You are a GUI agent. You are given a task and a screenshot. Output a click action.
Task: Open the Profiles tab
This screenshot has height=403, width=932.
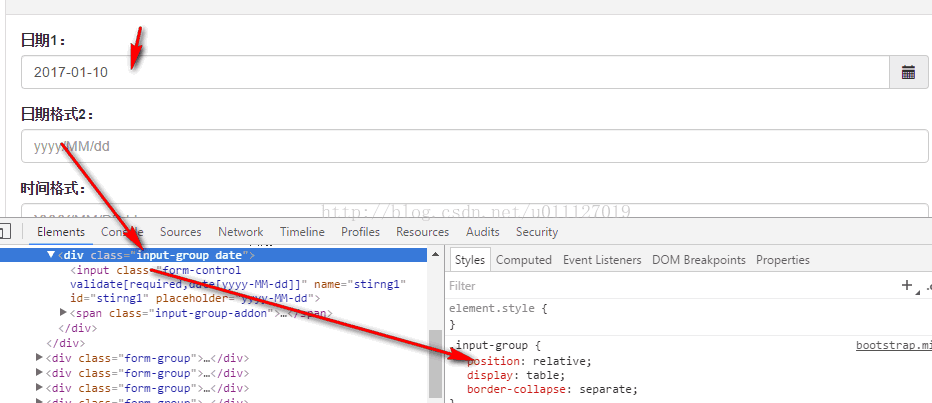[360, 232]
